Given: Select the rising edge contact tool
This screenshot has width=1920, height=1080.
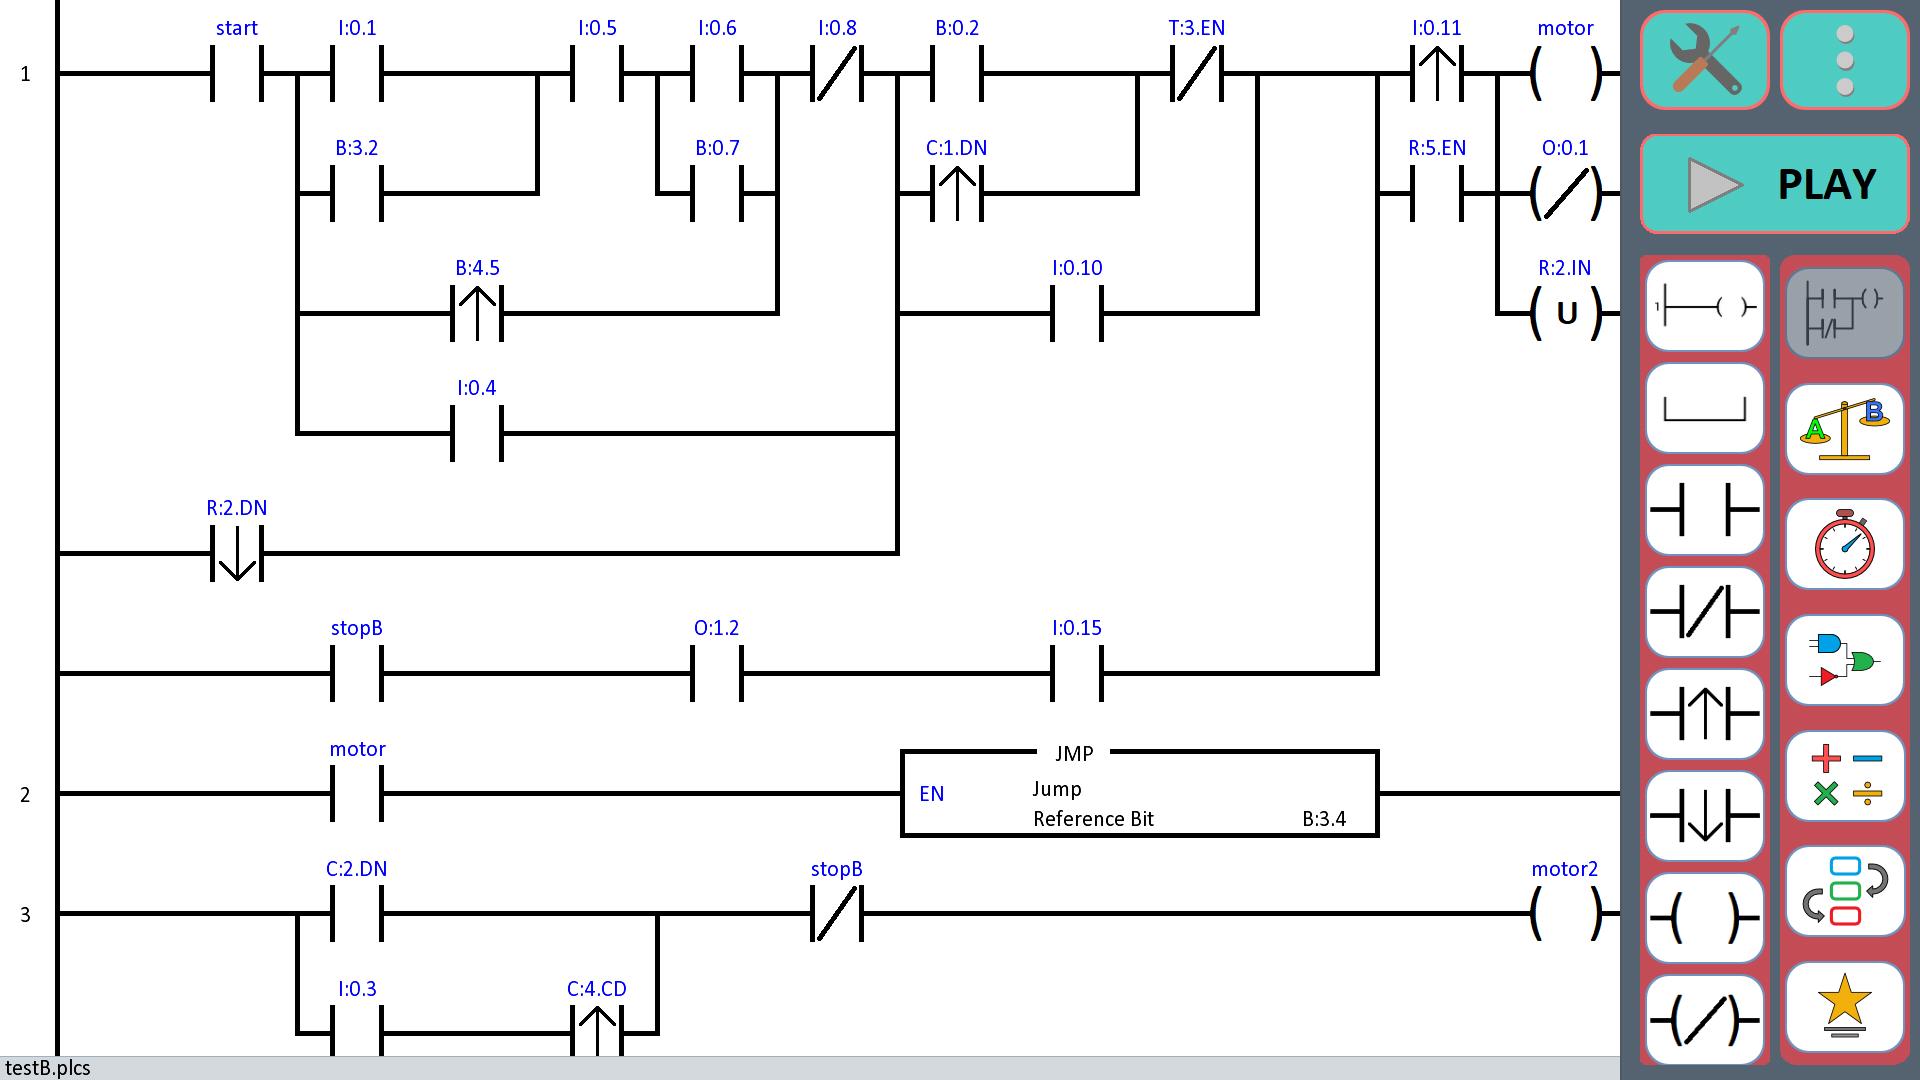Looking at the screenshot, I should (x=1704, y=714).
